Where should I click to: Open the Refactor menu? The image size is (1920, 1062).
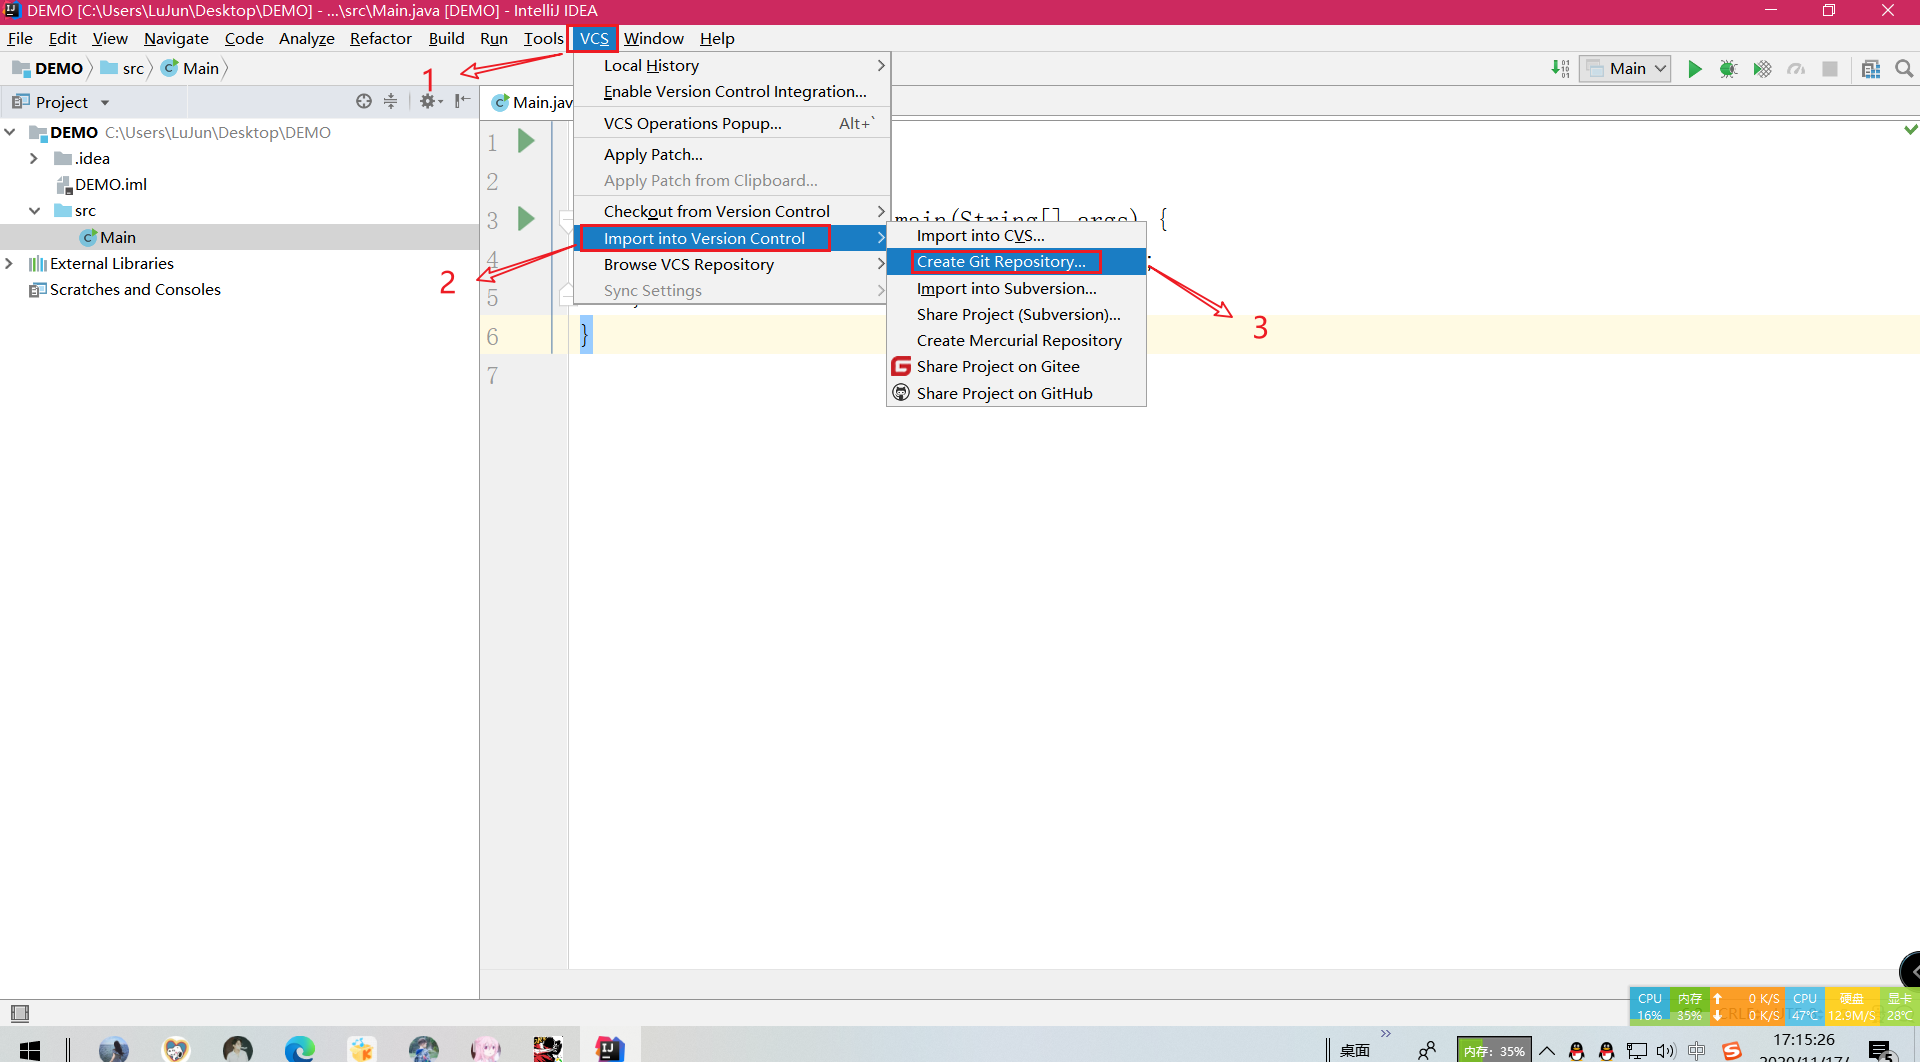[x=380, y=38]
